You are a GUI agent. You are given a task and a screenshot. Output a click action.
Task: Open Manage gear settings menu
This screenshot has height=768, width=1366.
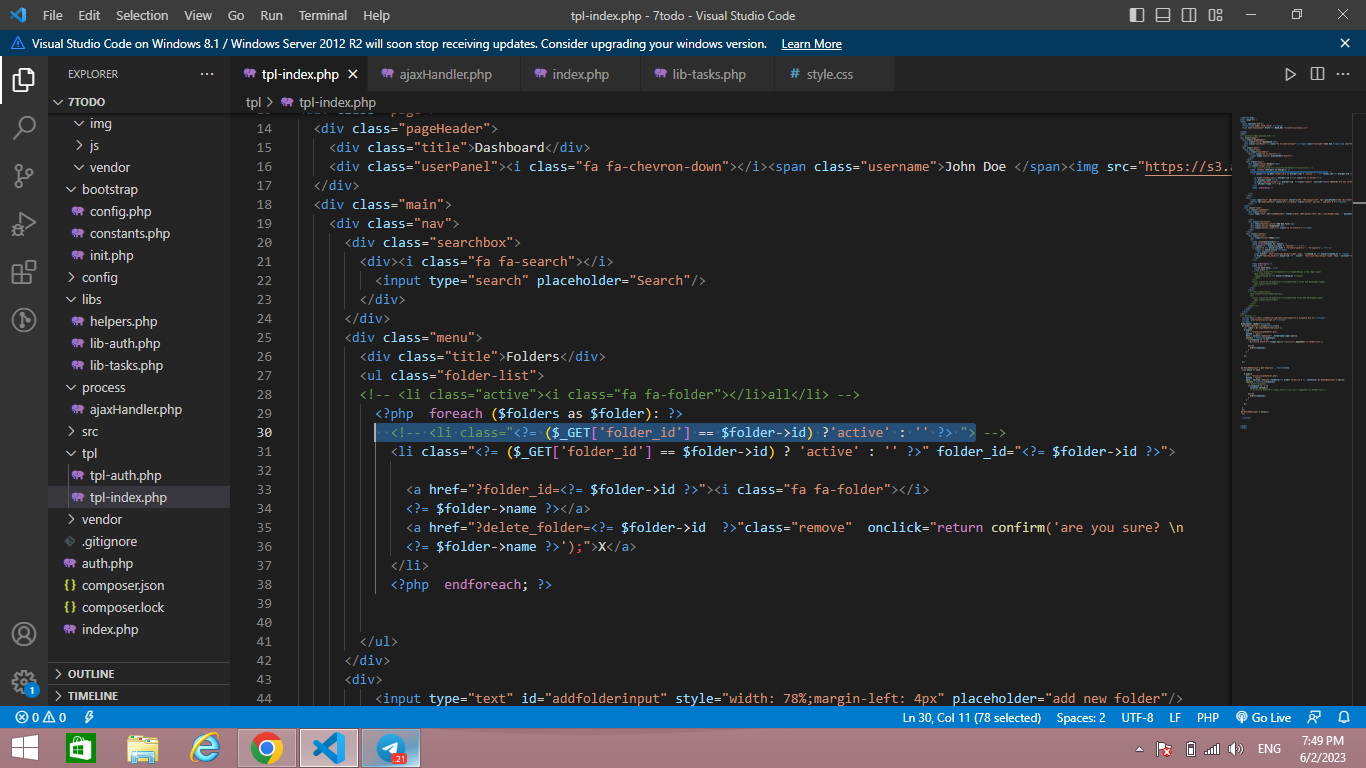coord(24,682)
